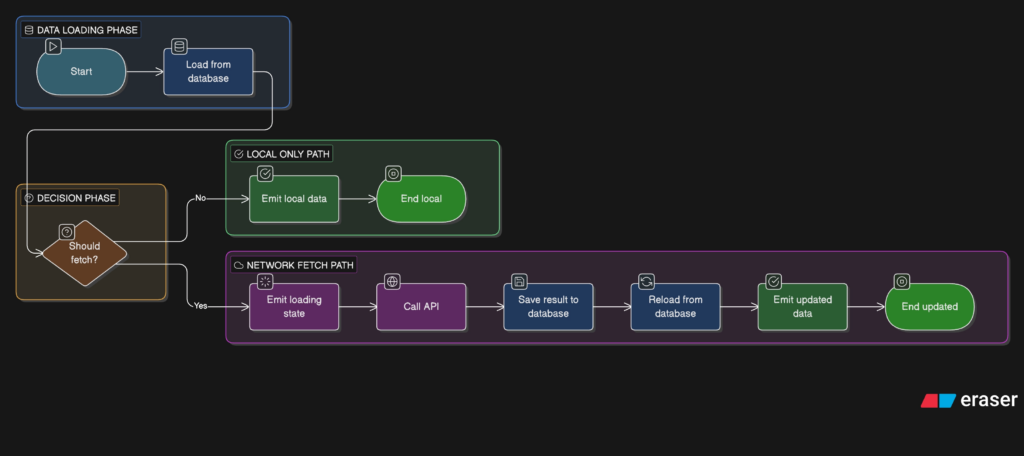Click cloud icon in Network Fetch Path header
This screenshot has height=456, width=1024.
pos(239,265)
